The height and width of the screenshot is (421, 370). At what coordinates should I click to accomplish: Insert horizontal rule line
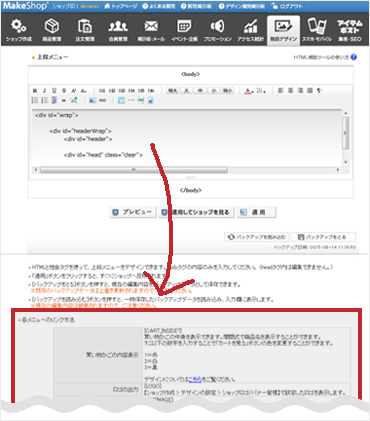[131, 100]
